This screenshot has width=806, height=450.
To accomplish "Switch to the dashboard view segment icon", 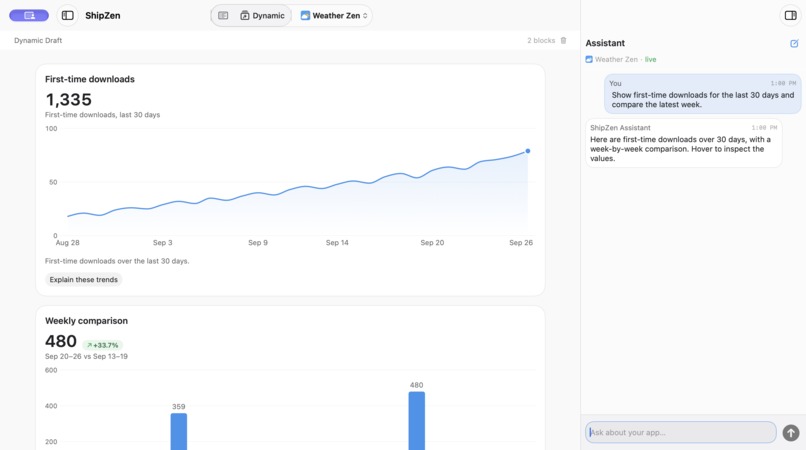I will (x=223, y=15).
